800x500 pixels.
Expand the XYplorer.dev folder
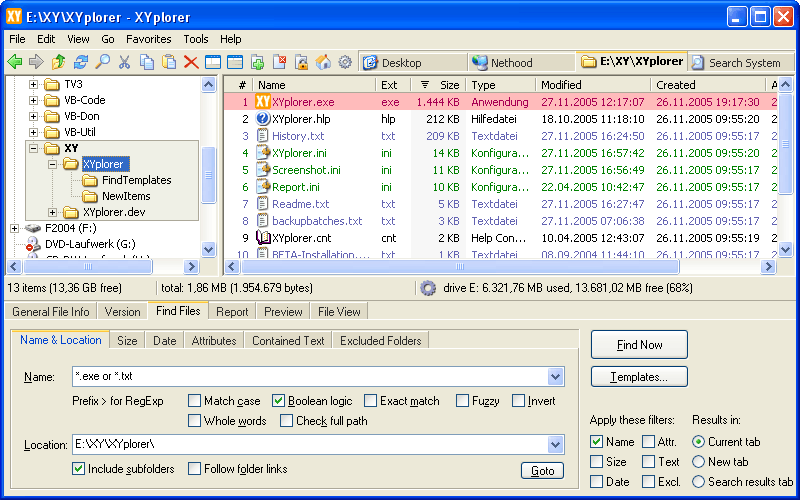(52, 212)
